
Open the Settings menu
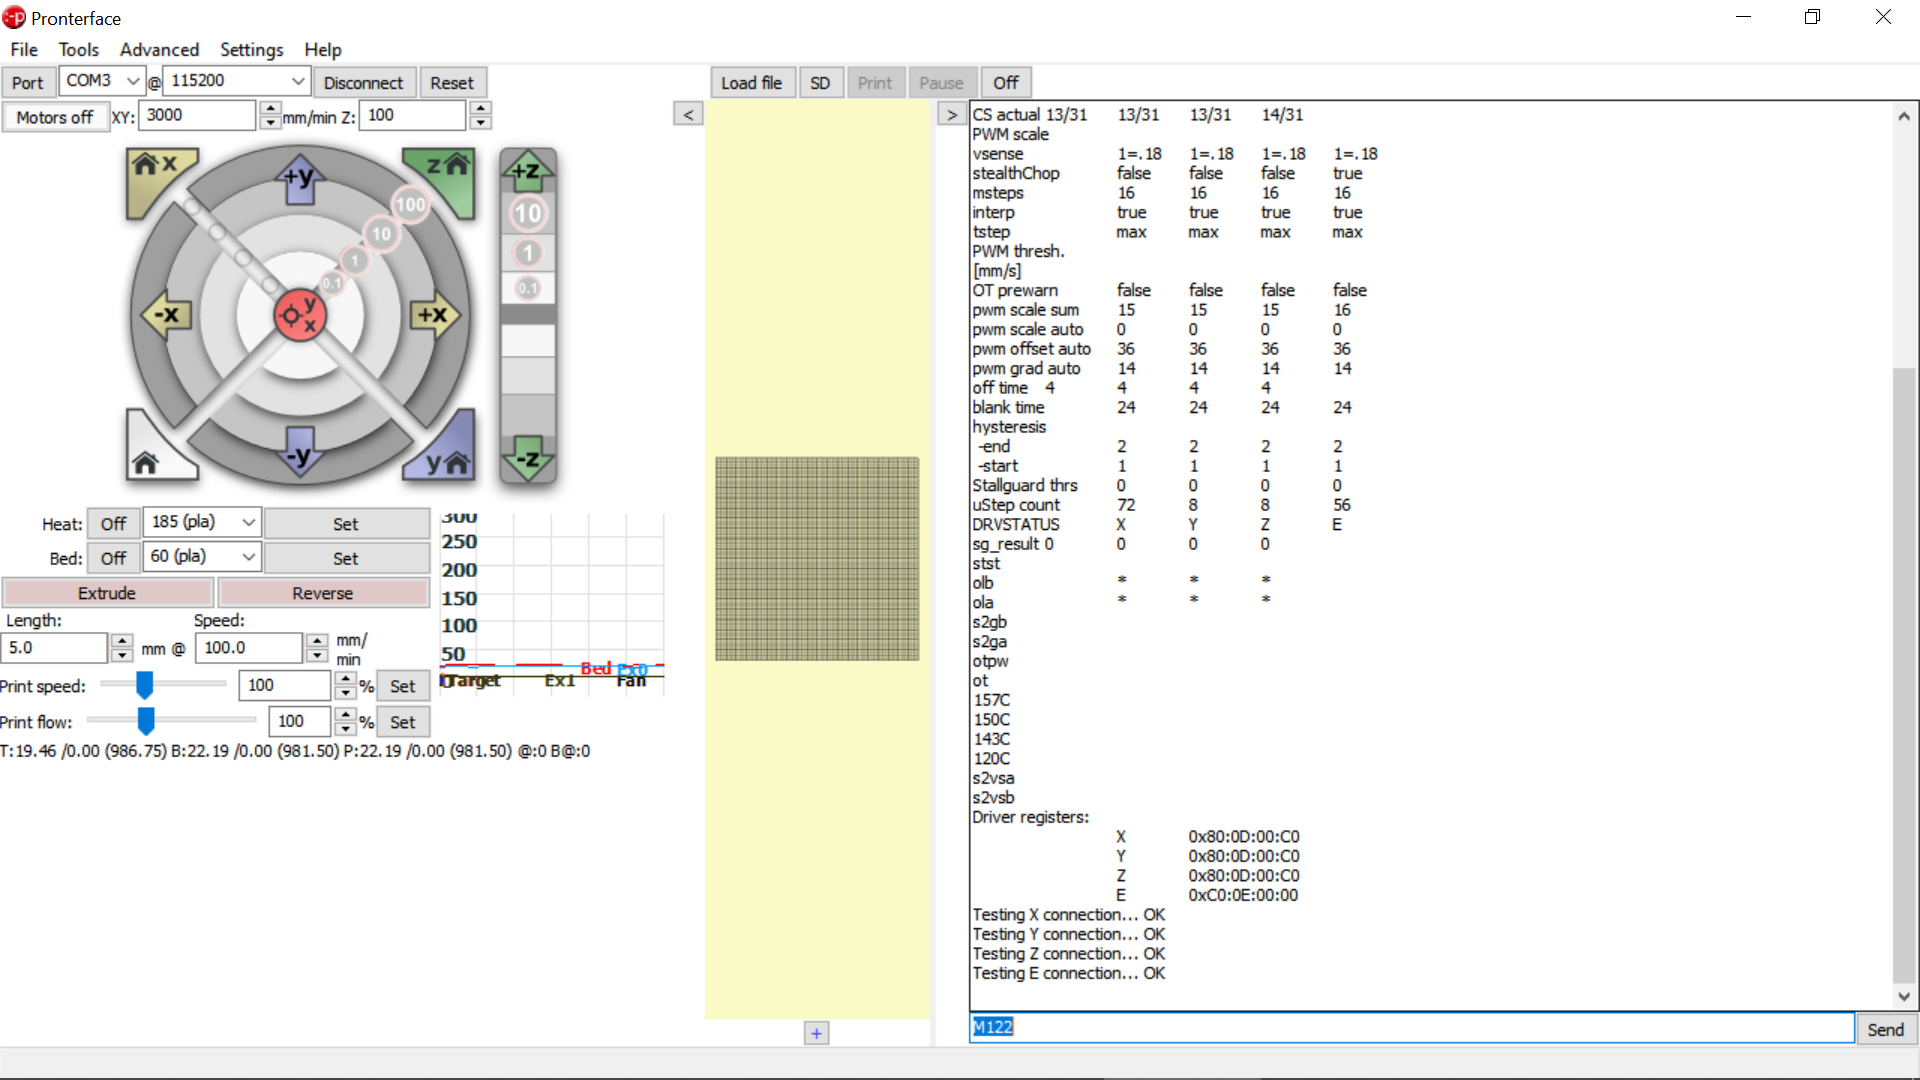pyautogui.click(x=251, y=50)
